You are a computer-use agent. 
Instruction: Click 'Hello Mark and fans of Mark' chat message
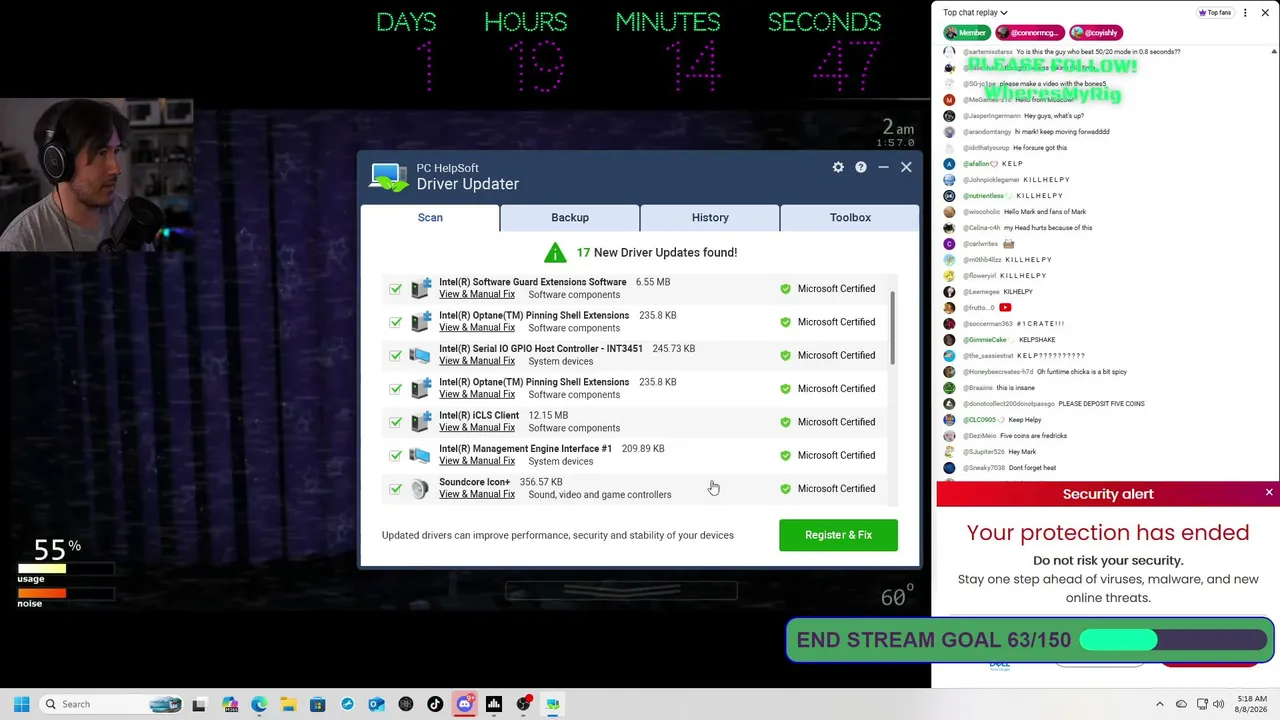(x=1045, y=212)
